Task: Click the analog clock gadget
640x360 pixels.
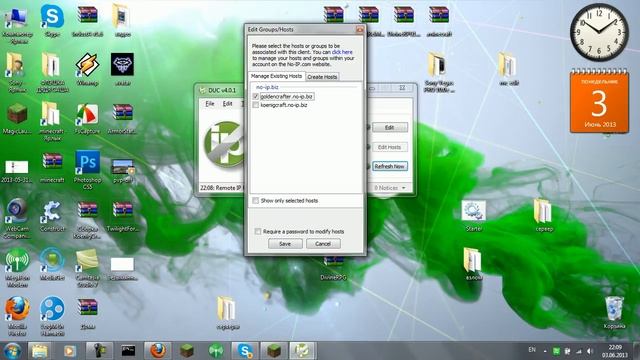Action: tap(599, 33)
